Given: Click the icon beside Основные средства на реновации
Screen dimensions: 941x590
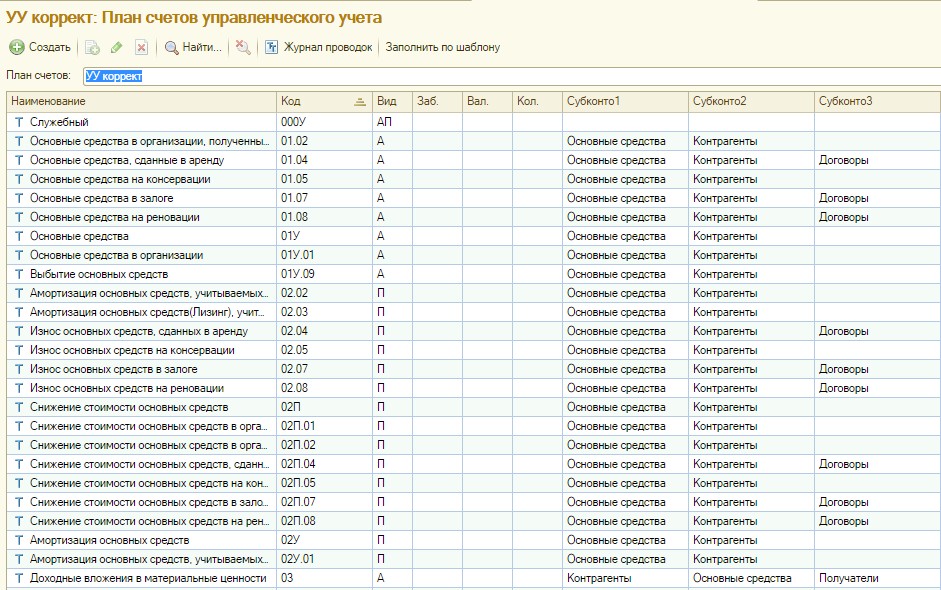Looking at the screenshot, I should tap(19, 217).
